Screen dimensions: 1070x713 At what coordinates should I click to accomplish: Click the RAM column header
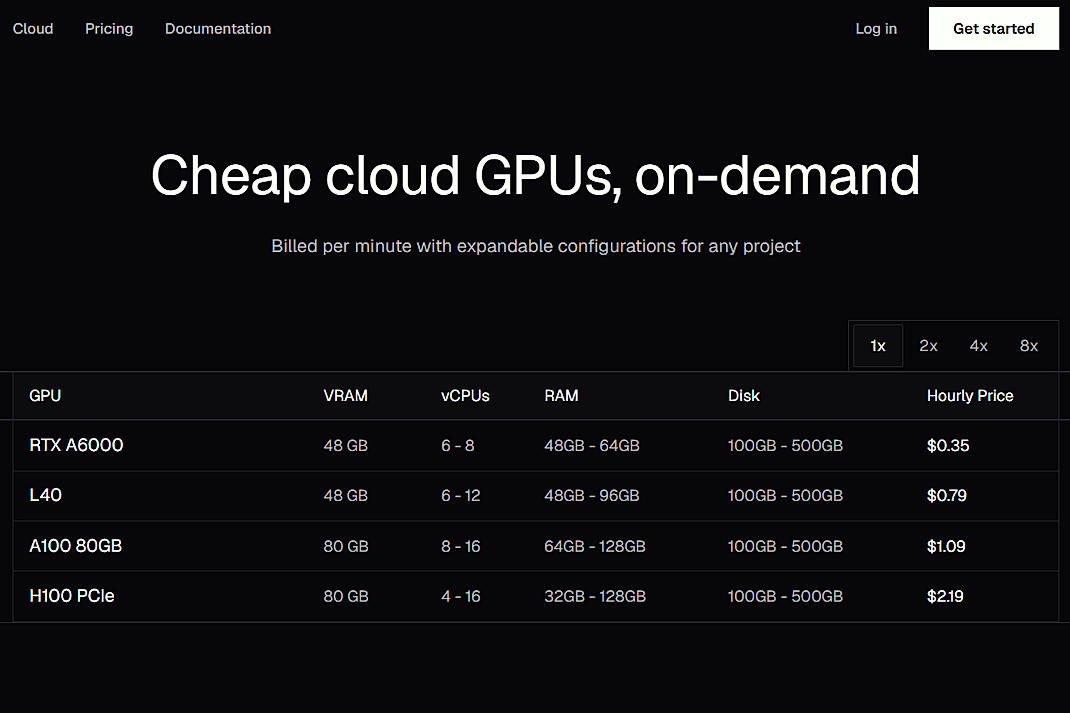pyautogui.click(x=561, y=396)
